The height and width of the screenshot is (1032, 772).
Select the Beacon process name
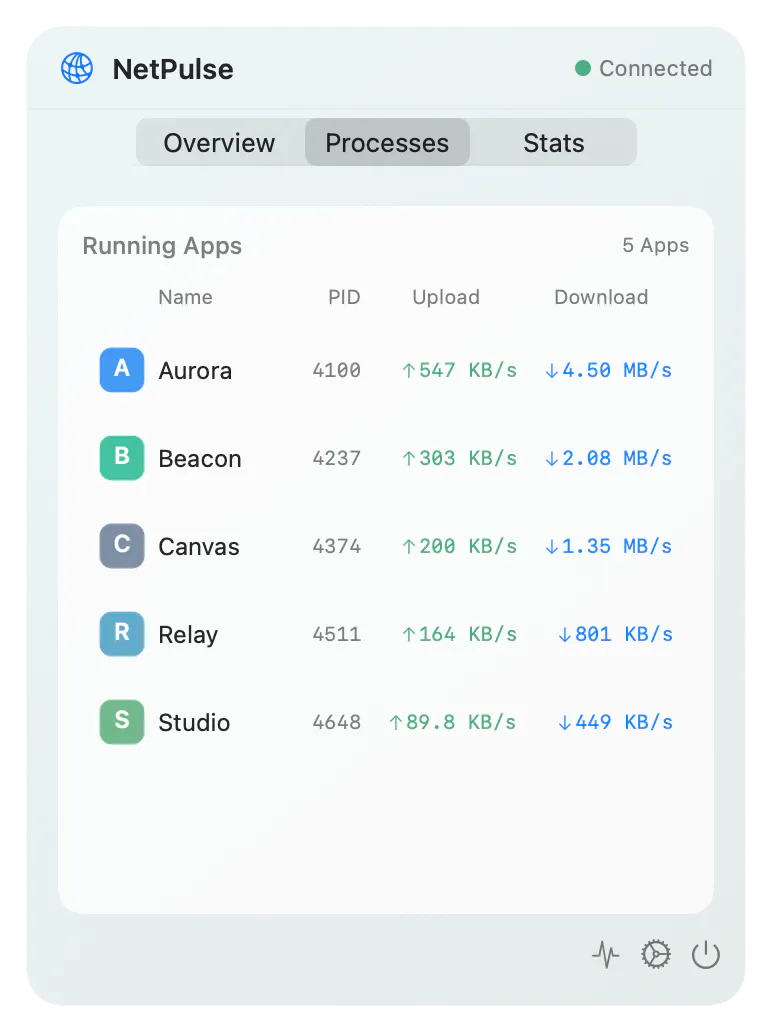click(x=199, y=459)
